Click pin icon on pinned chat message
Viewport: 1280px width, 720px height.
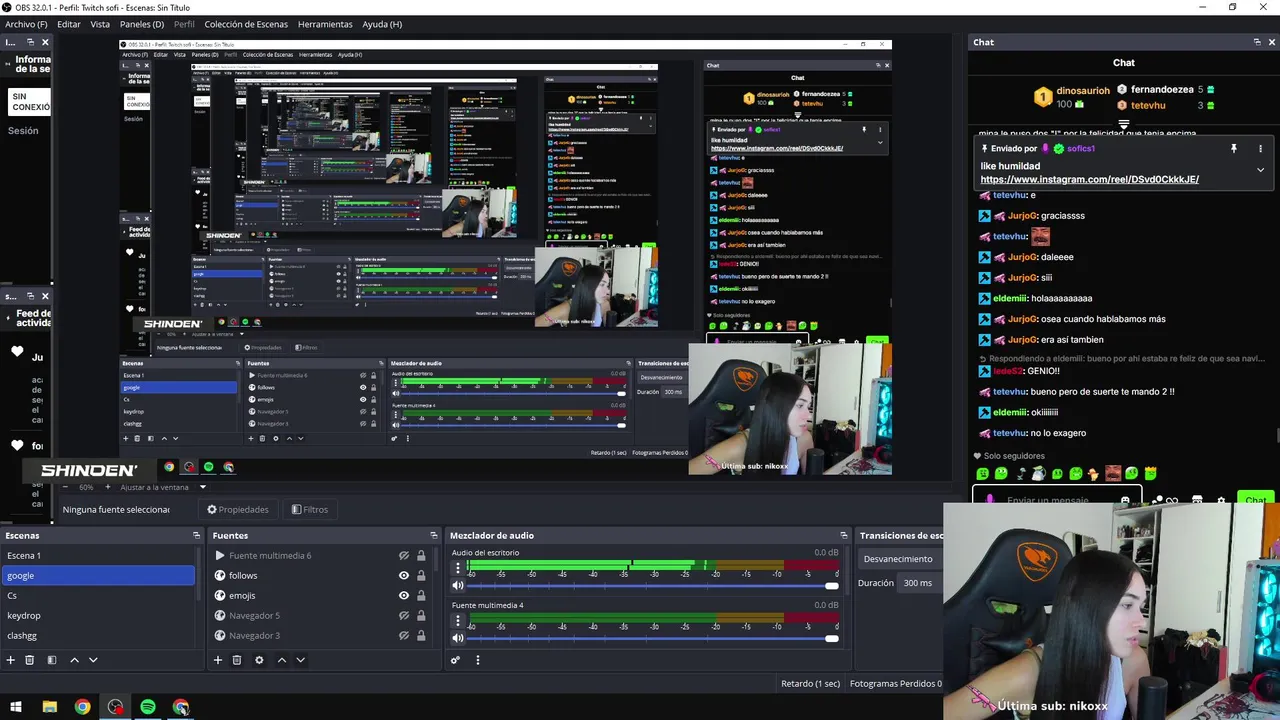1234,148
